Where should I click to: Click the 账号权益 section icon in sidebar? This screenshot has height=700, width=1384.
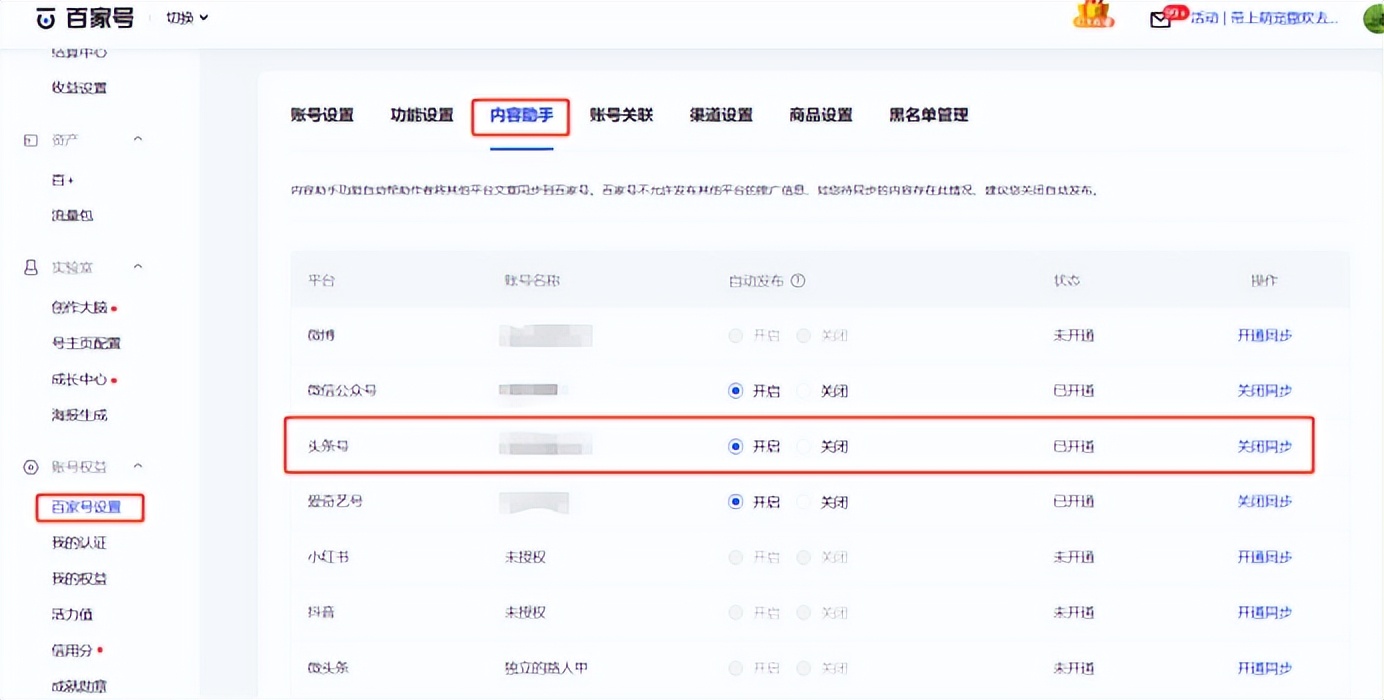31,467
